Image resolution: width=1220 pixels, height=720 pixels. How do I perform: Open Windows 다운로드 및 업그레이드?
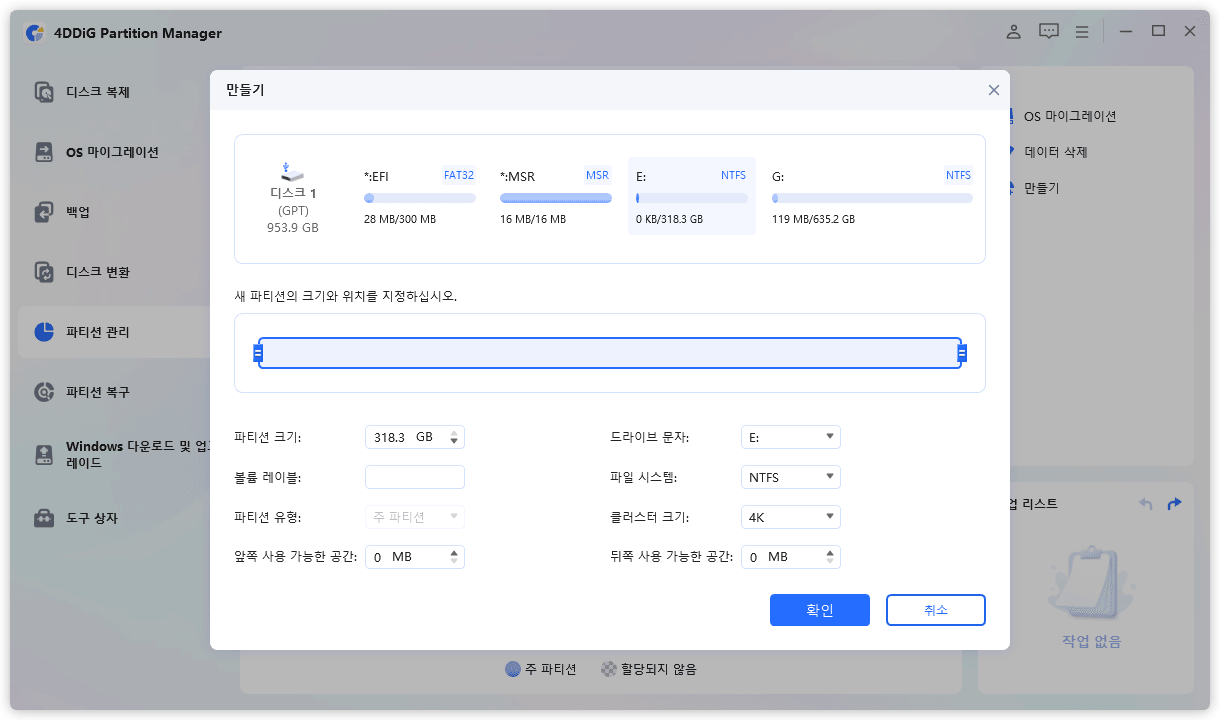110,455
